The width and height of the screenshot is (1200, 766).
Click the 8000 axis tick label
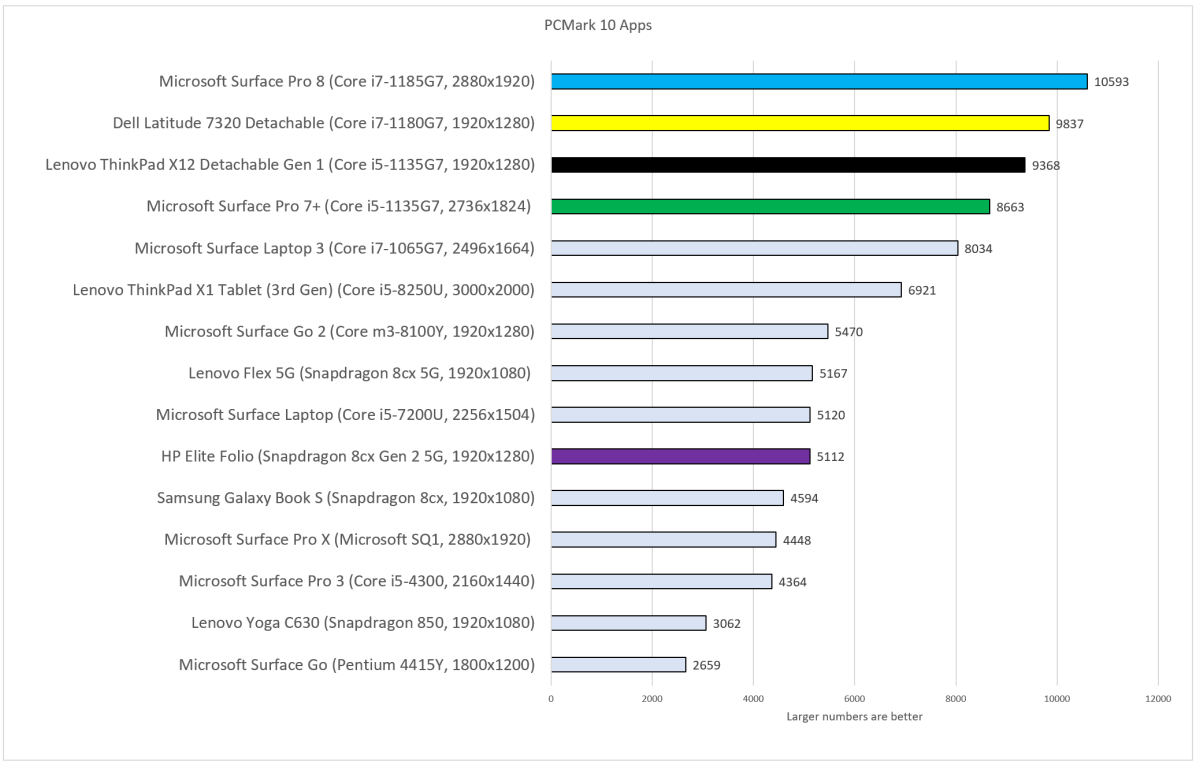point(956,699)
